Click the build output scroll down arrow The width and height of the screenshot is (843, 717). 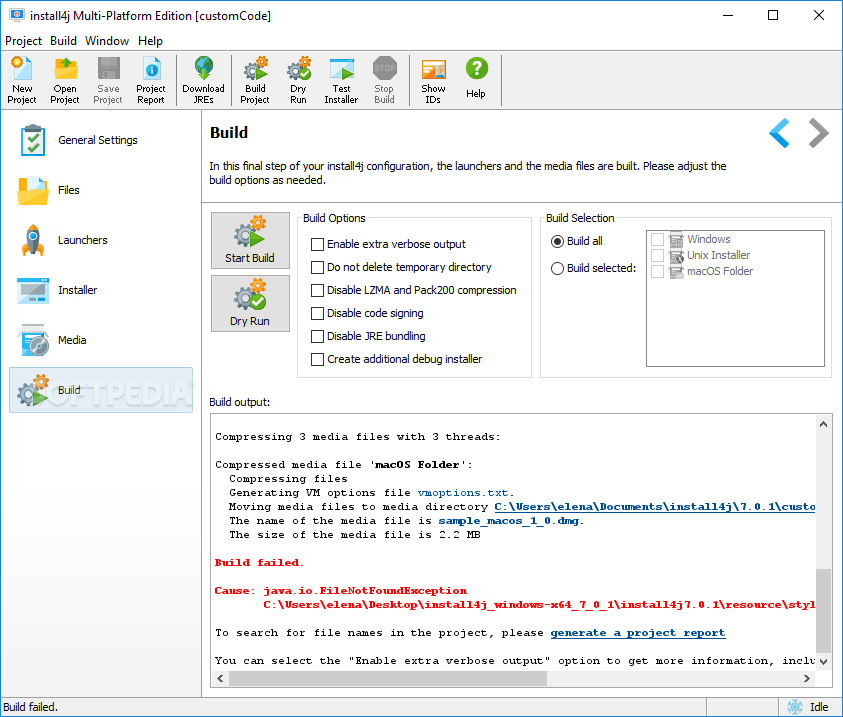(x=823, y=662)
